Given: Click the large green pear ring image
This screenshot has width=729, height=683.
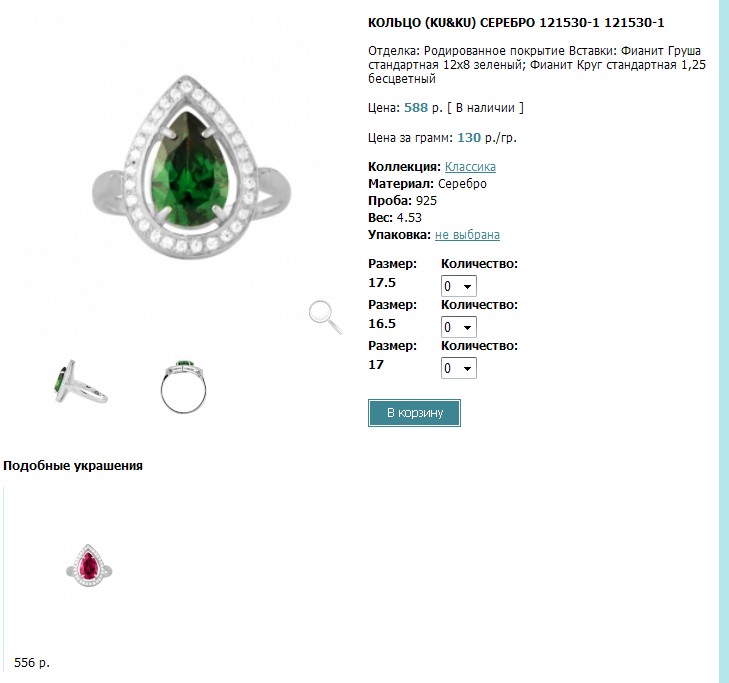Looking at the screenshot, I should (192, 167).
